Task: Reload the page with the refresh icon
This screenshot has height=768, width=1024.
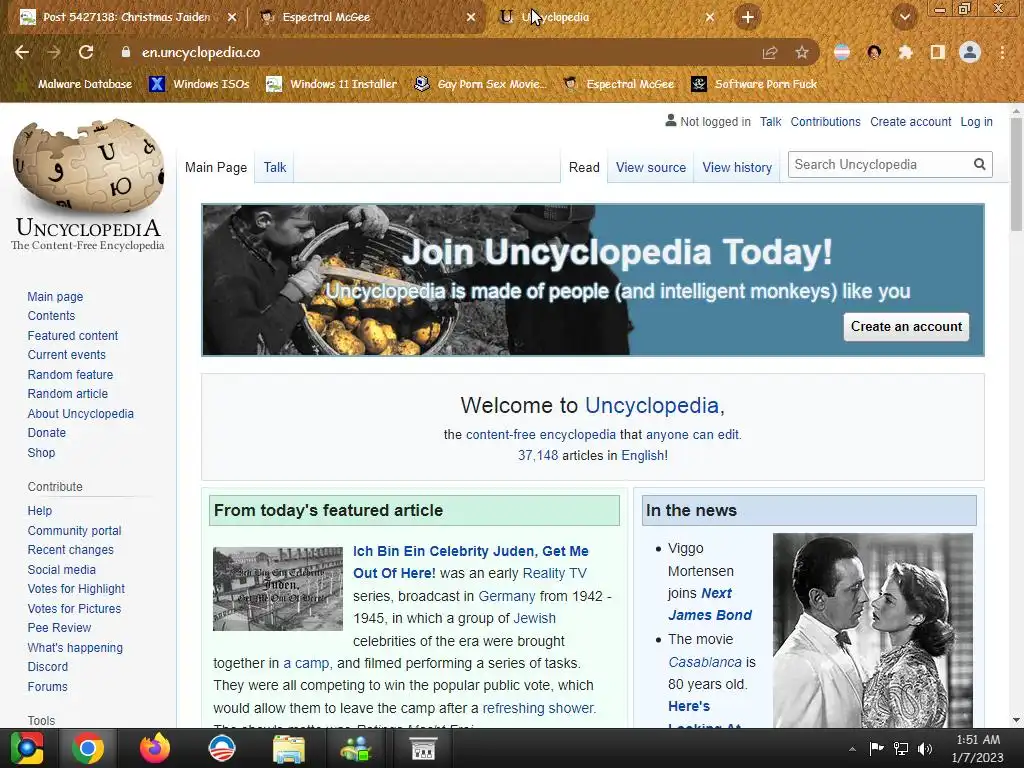Action: (x=86, y=52)
